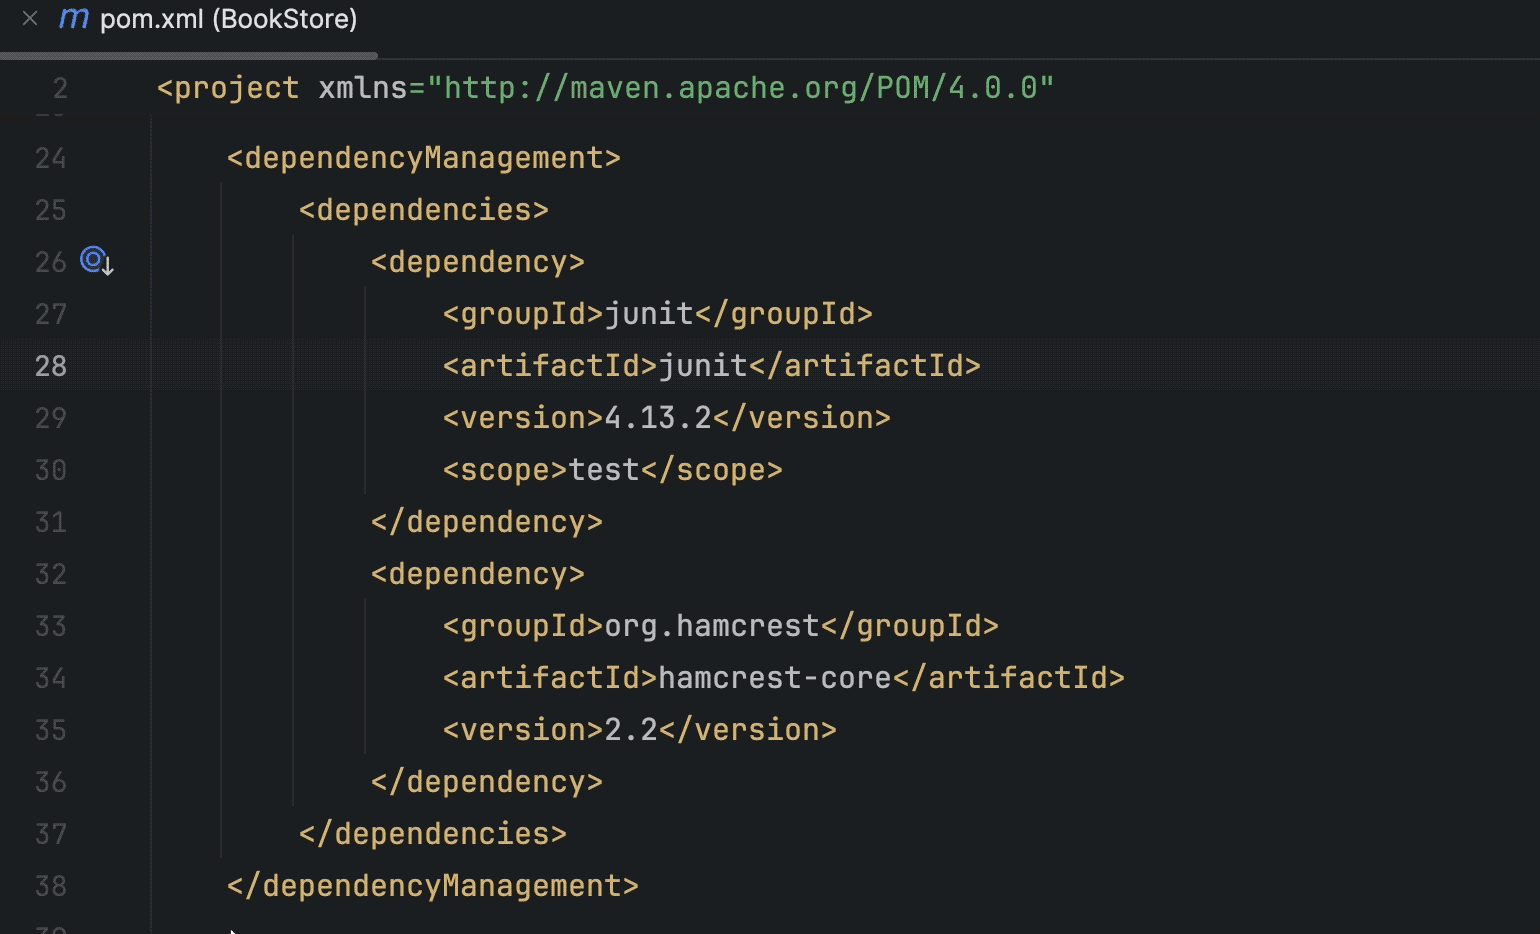Click the junit artifactId on line 28
The width and height of the screenshot is (1540, 934).
tap(710, 365)
